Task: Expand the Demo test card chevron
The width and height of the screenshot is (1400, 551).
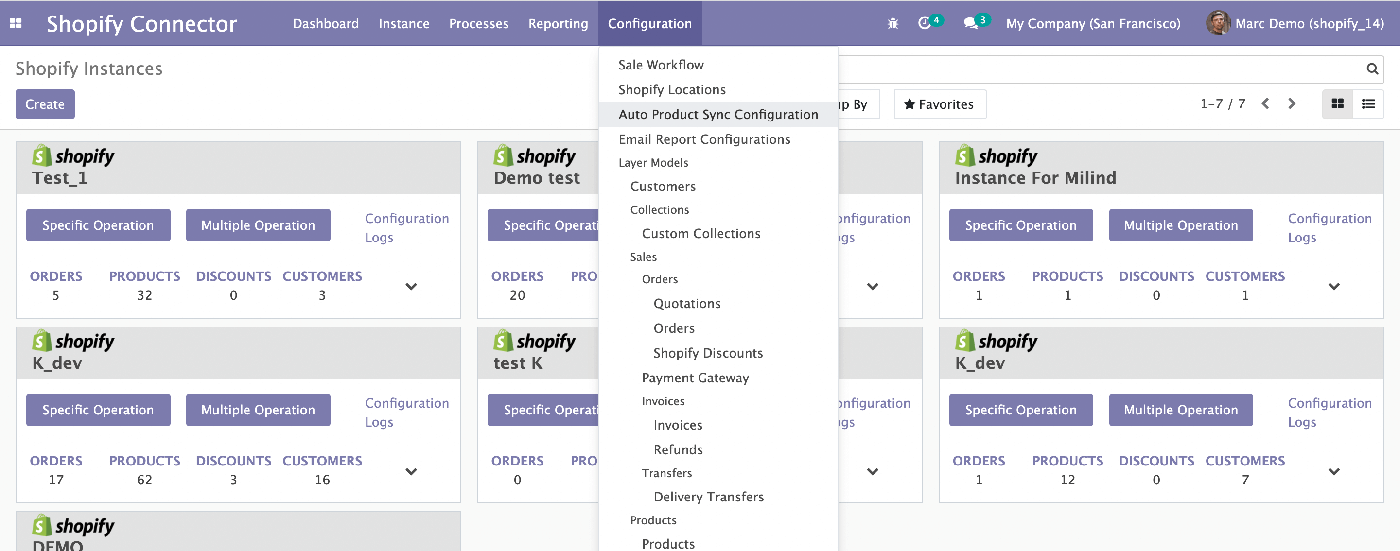Action: click(x=873, y=286)
